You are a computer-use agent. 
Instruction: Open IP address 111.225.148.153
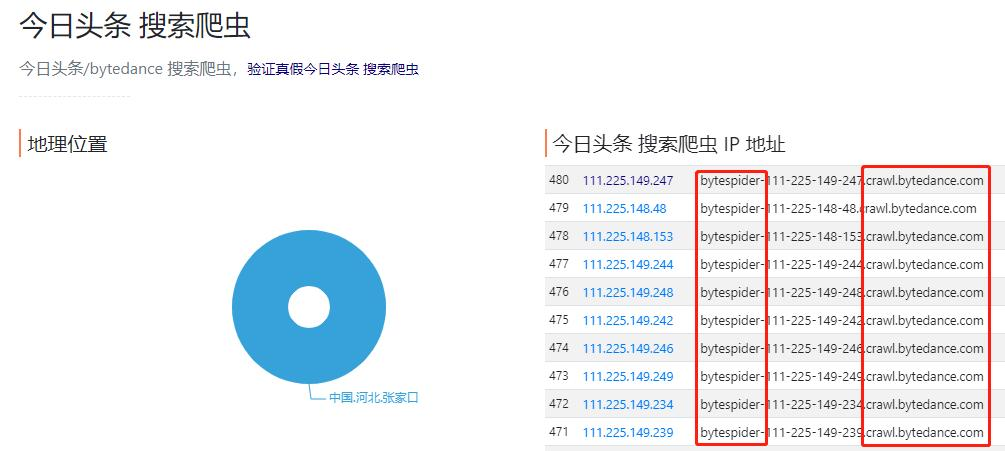[x=628, y=236]
